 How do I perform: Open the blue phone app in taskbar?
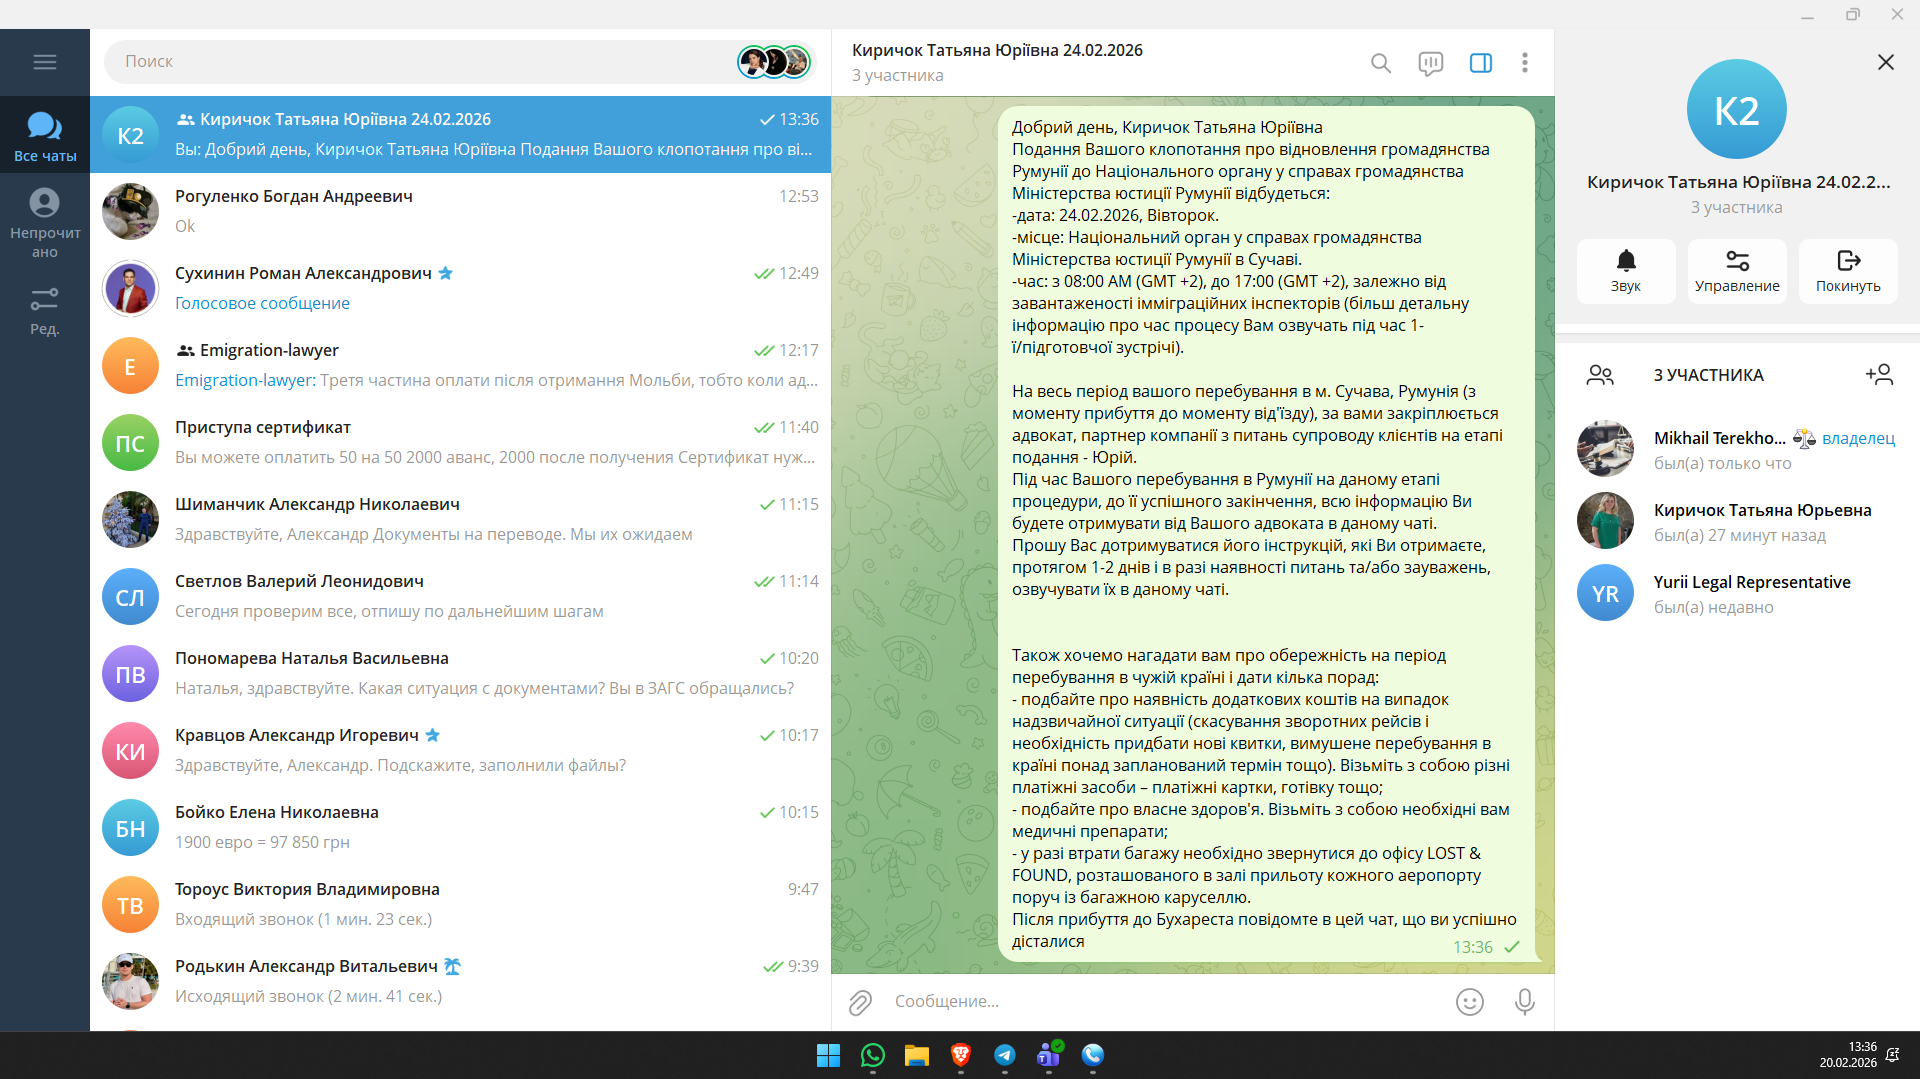point(1093,1055)
